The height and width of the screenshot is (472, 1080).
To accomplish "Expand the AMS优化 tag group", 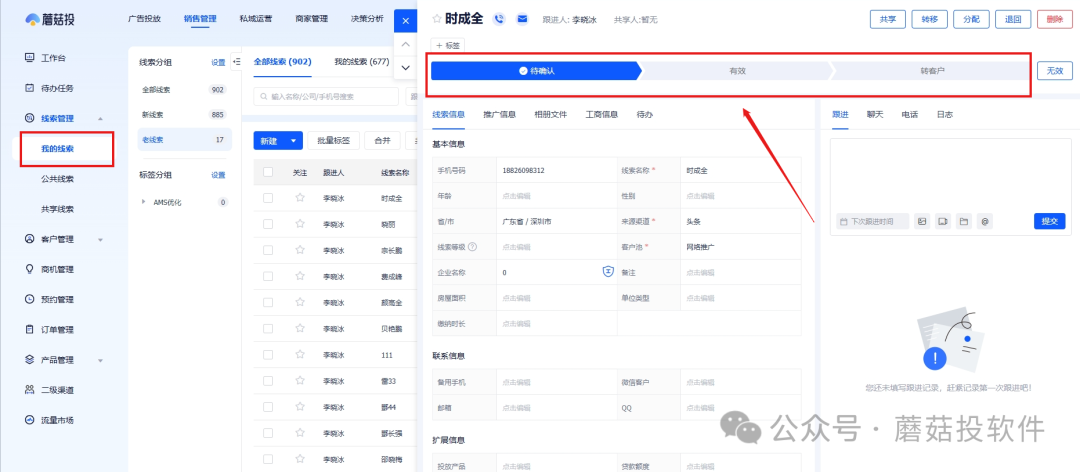I will point(143,202).
